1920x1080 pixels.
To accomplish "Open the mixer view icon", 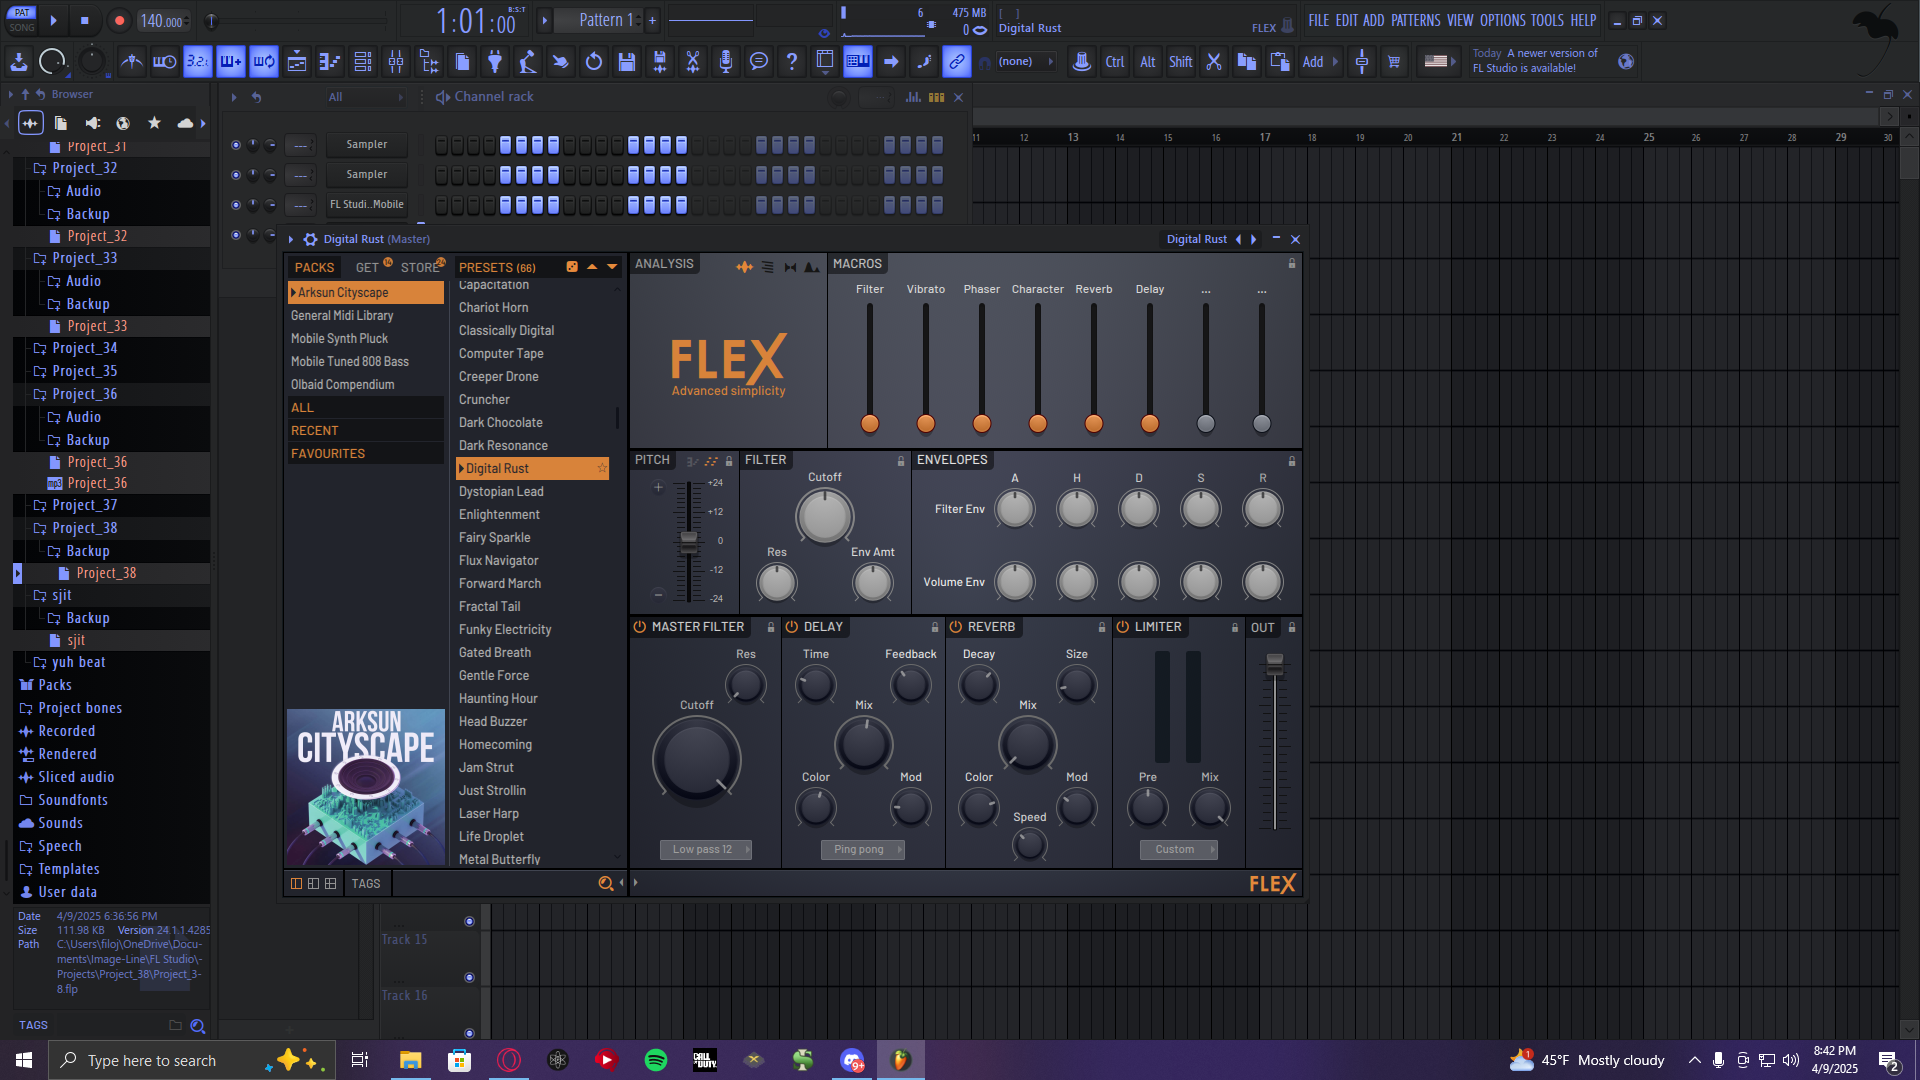I will click(x=396, y=62).
